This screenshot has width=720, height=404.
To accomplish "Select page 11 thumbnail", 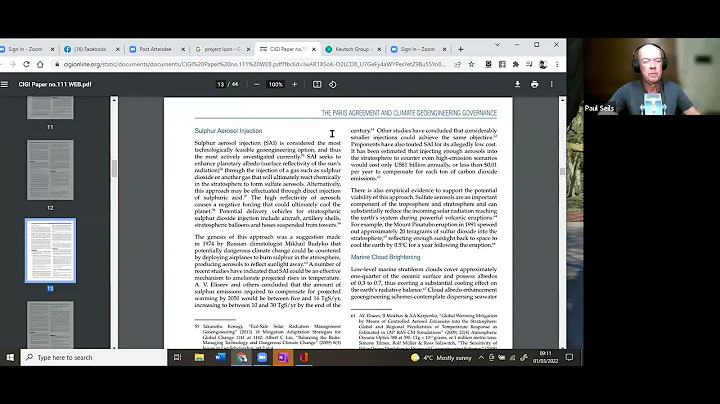I will (50, 108).
